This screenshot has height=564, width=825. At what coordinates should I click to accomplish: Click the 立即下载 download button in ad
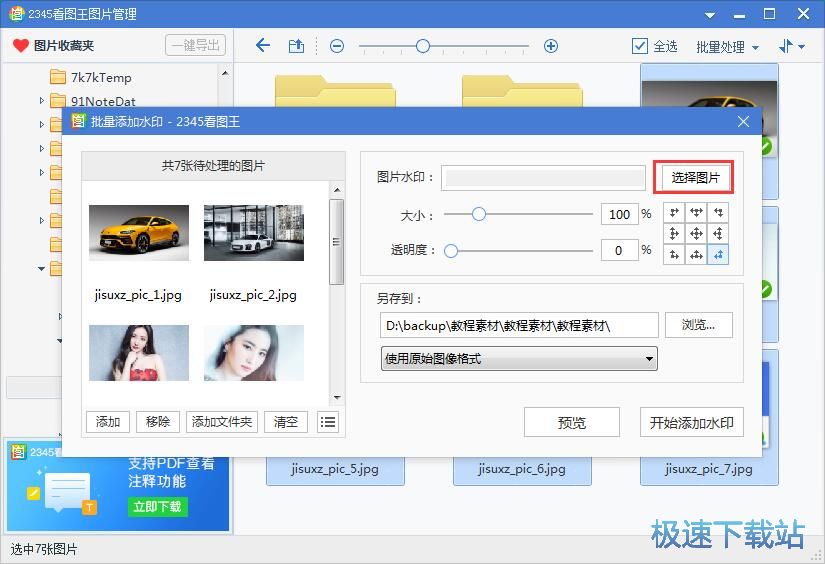click(157, 507)
